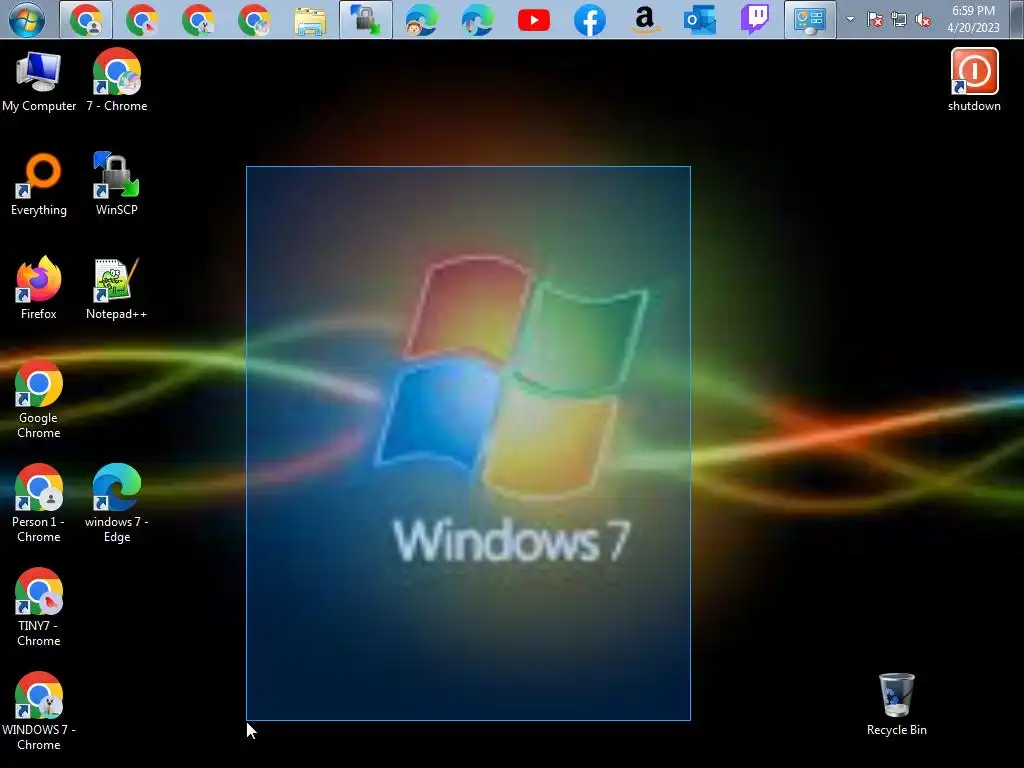The width and height of the screenshot is (1024, 768).
Task: Open Outlook from the taskbar
Action: coord(700,20)
